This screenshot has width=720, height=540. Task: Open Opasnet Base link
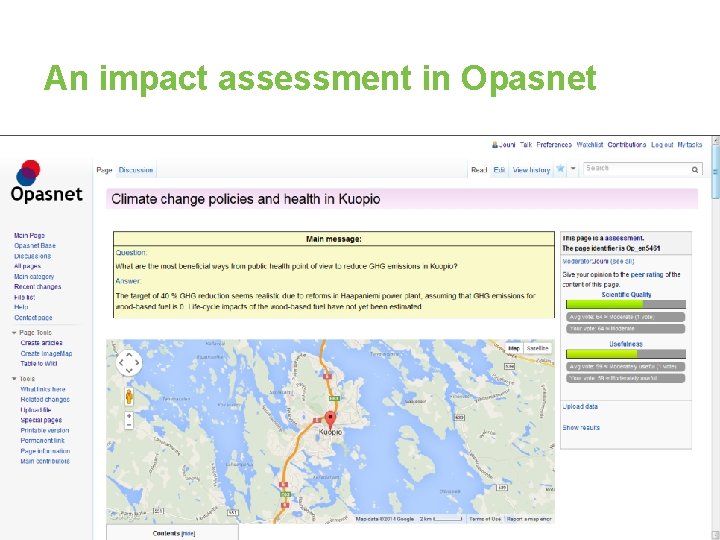coord(35,246)
